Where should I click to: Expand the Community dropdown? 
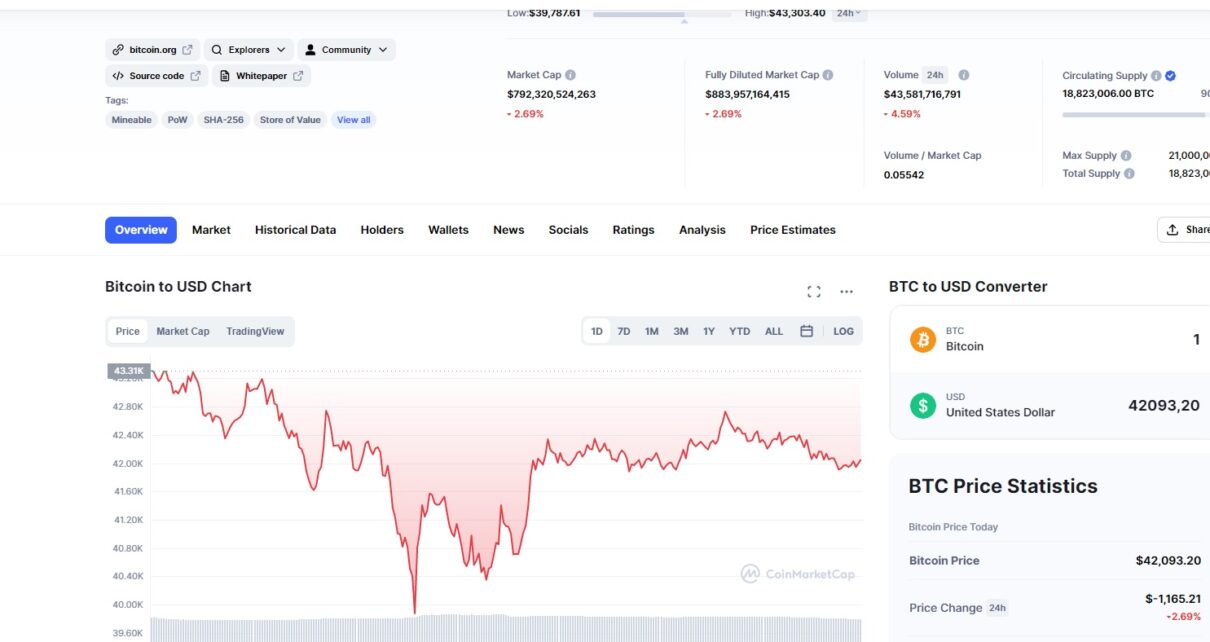point(346,50)
